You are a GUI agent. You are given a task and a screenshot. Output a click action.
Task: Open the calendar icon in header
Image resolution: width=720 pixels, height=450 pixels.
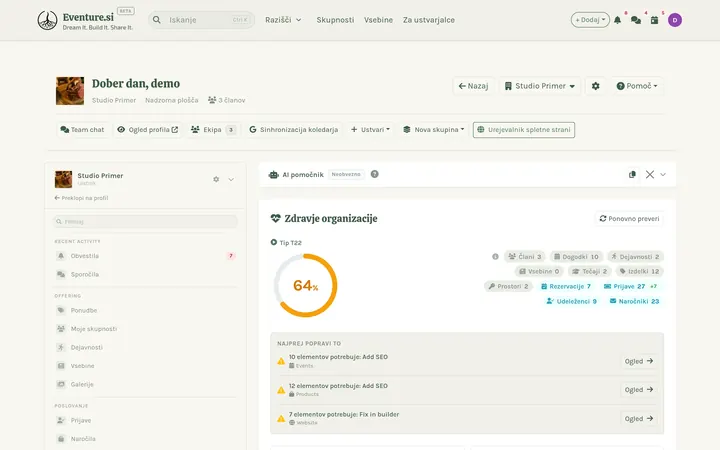[654, 20]
